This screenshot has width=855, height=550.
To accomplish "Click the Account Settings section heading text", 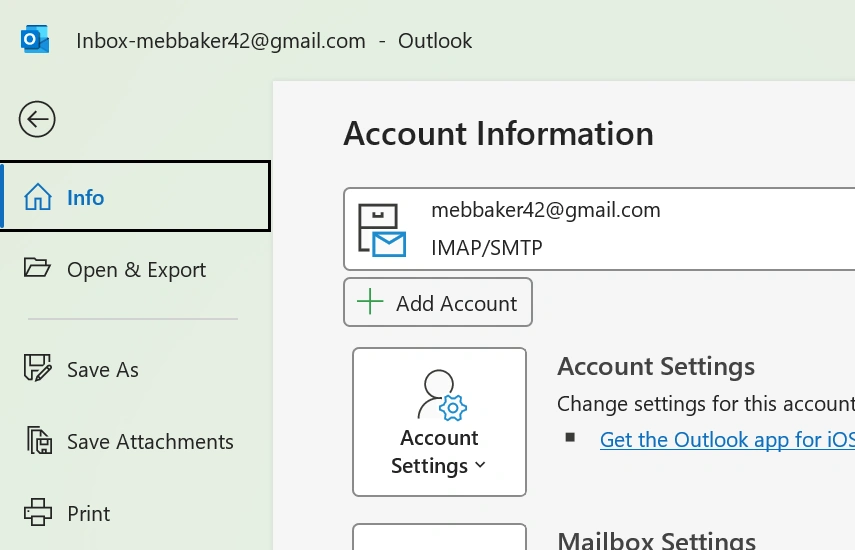I will pos(656,366).
